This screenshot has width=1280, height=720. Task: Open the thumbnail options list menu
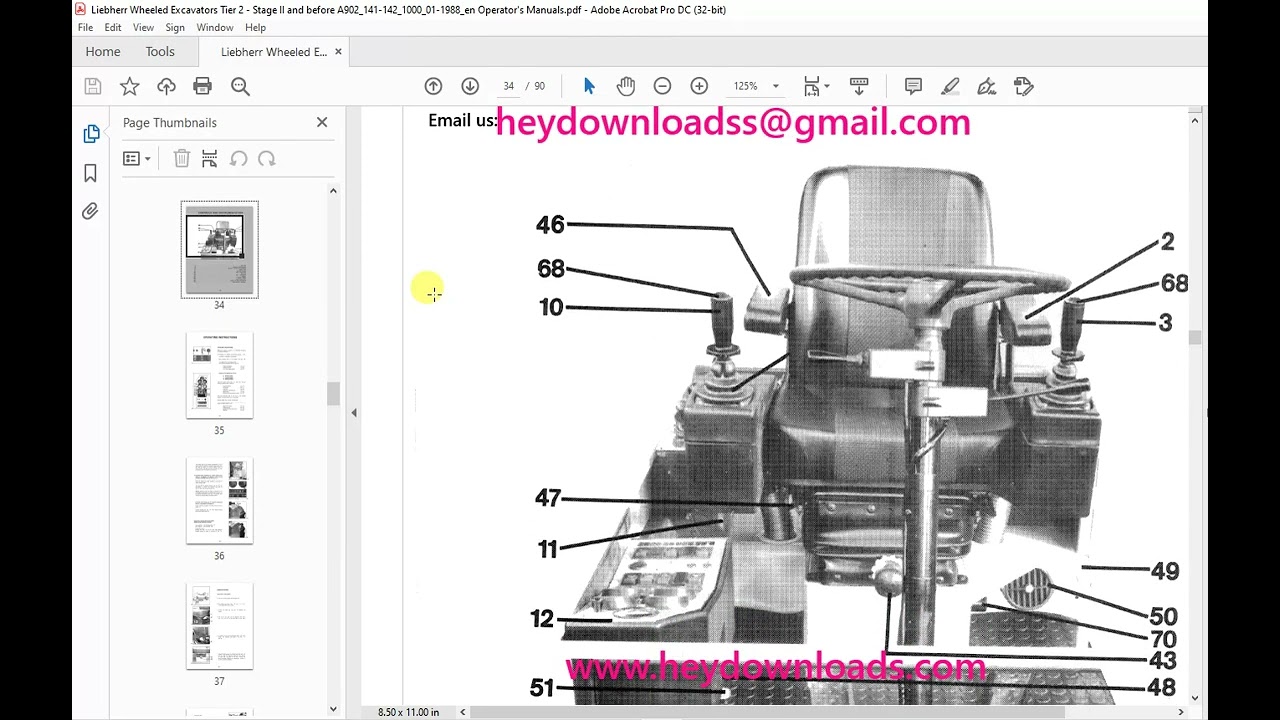click(x=136, y=158)
